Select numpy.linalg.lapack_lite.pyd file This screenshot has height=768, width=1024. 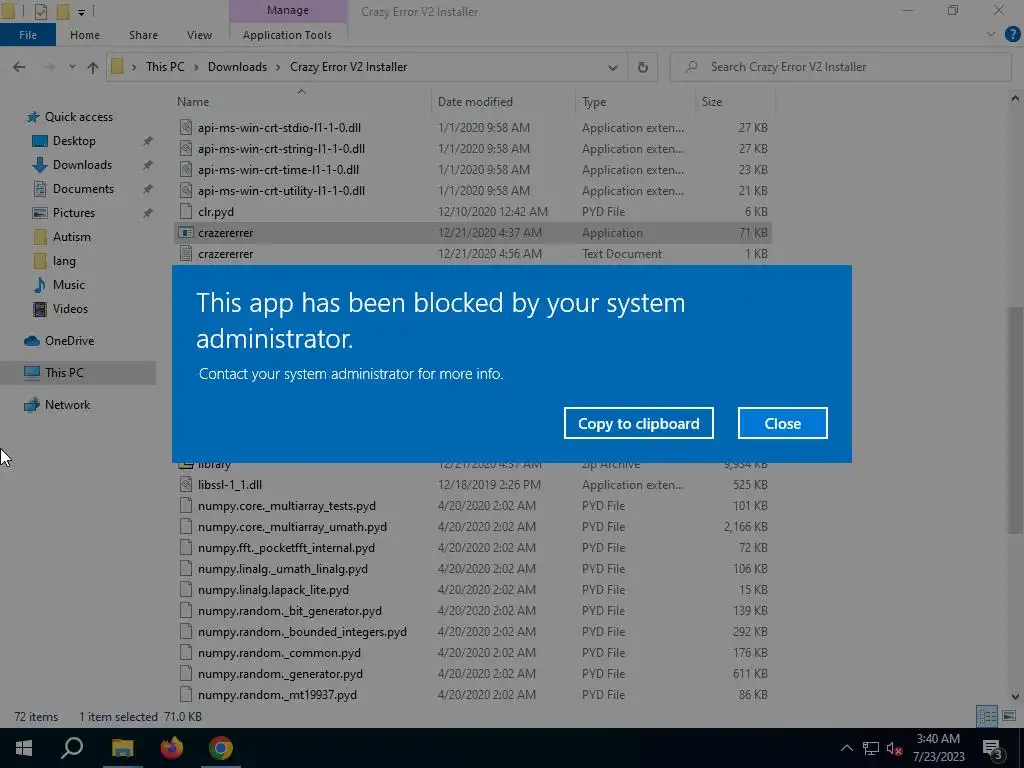pos(273,590)
